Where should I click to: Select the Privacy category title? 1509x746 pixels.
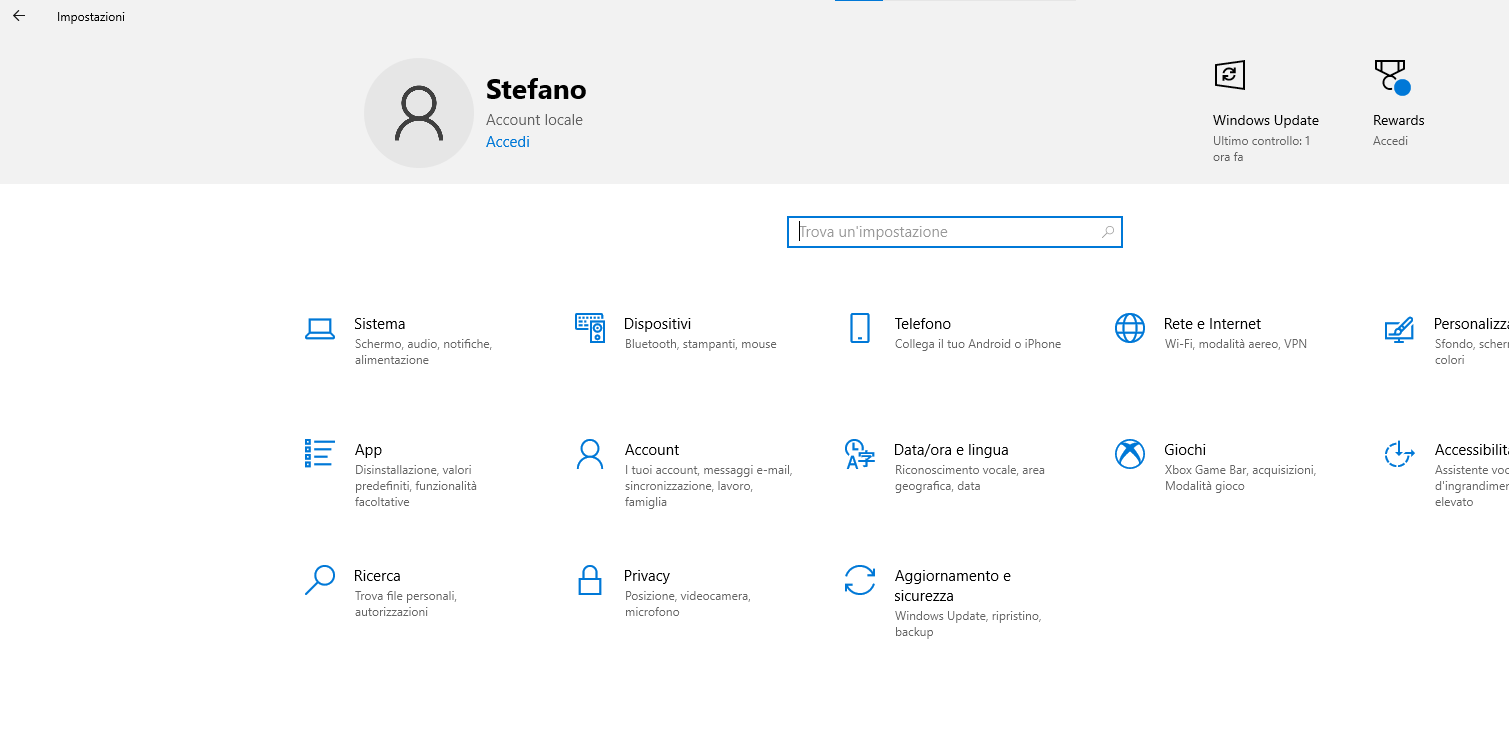tap(647, 576)
